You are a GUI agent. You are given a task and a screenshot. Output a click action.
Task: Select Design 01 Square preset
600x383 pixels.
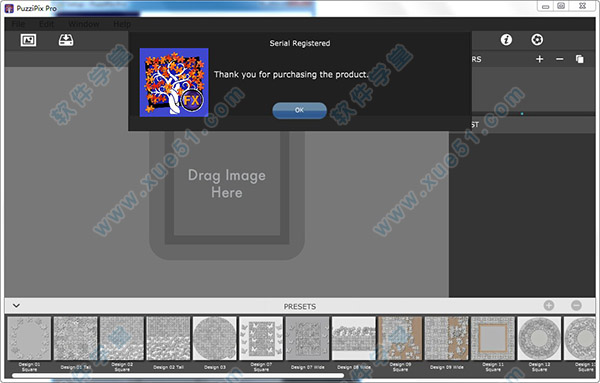pyautogui.click(x=29, y=338)
